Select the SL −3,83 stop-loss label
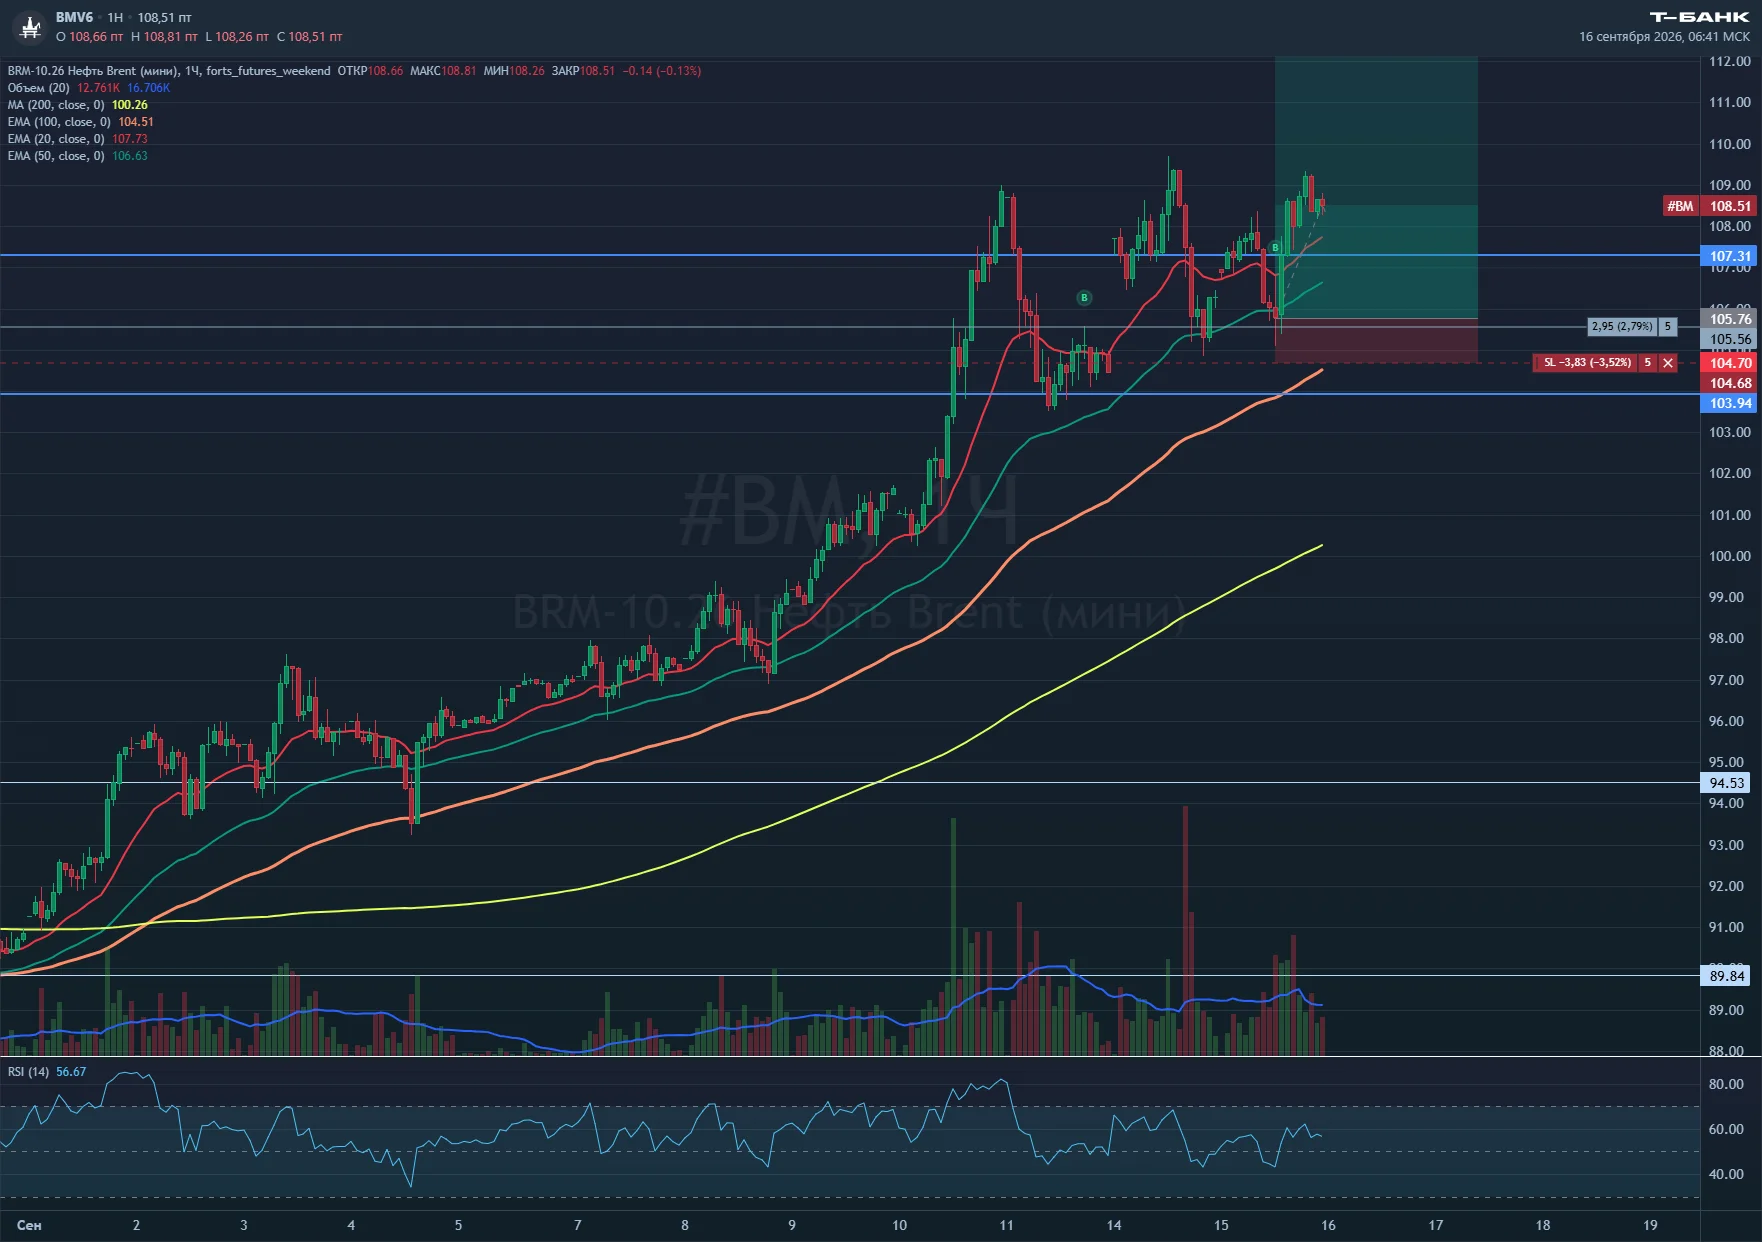Viewport: 1762px width, 1242px height. pyautogui.click(x=1587, y=363)
